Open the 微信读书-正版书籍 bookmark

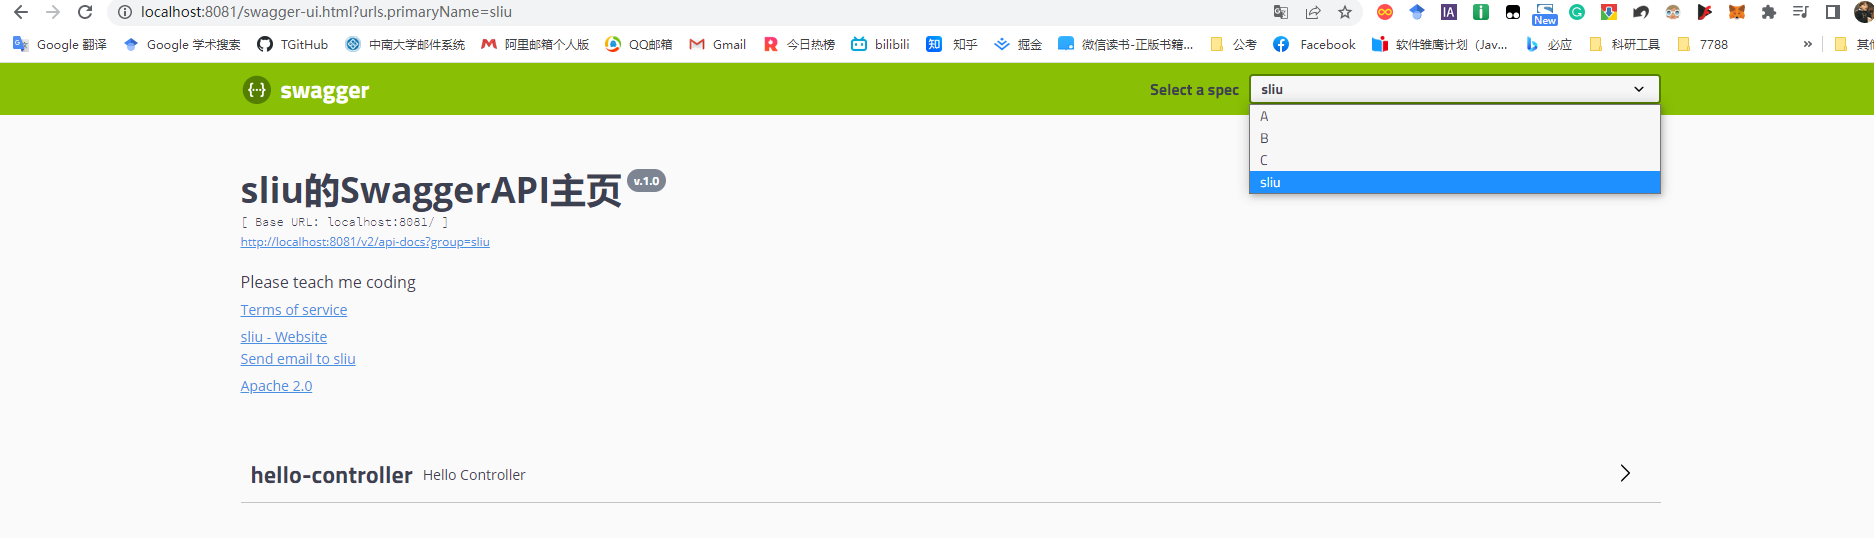point(1126,44)
